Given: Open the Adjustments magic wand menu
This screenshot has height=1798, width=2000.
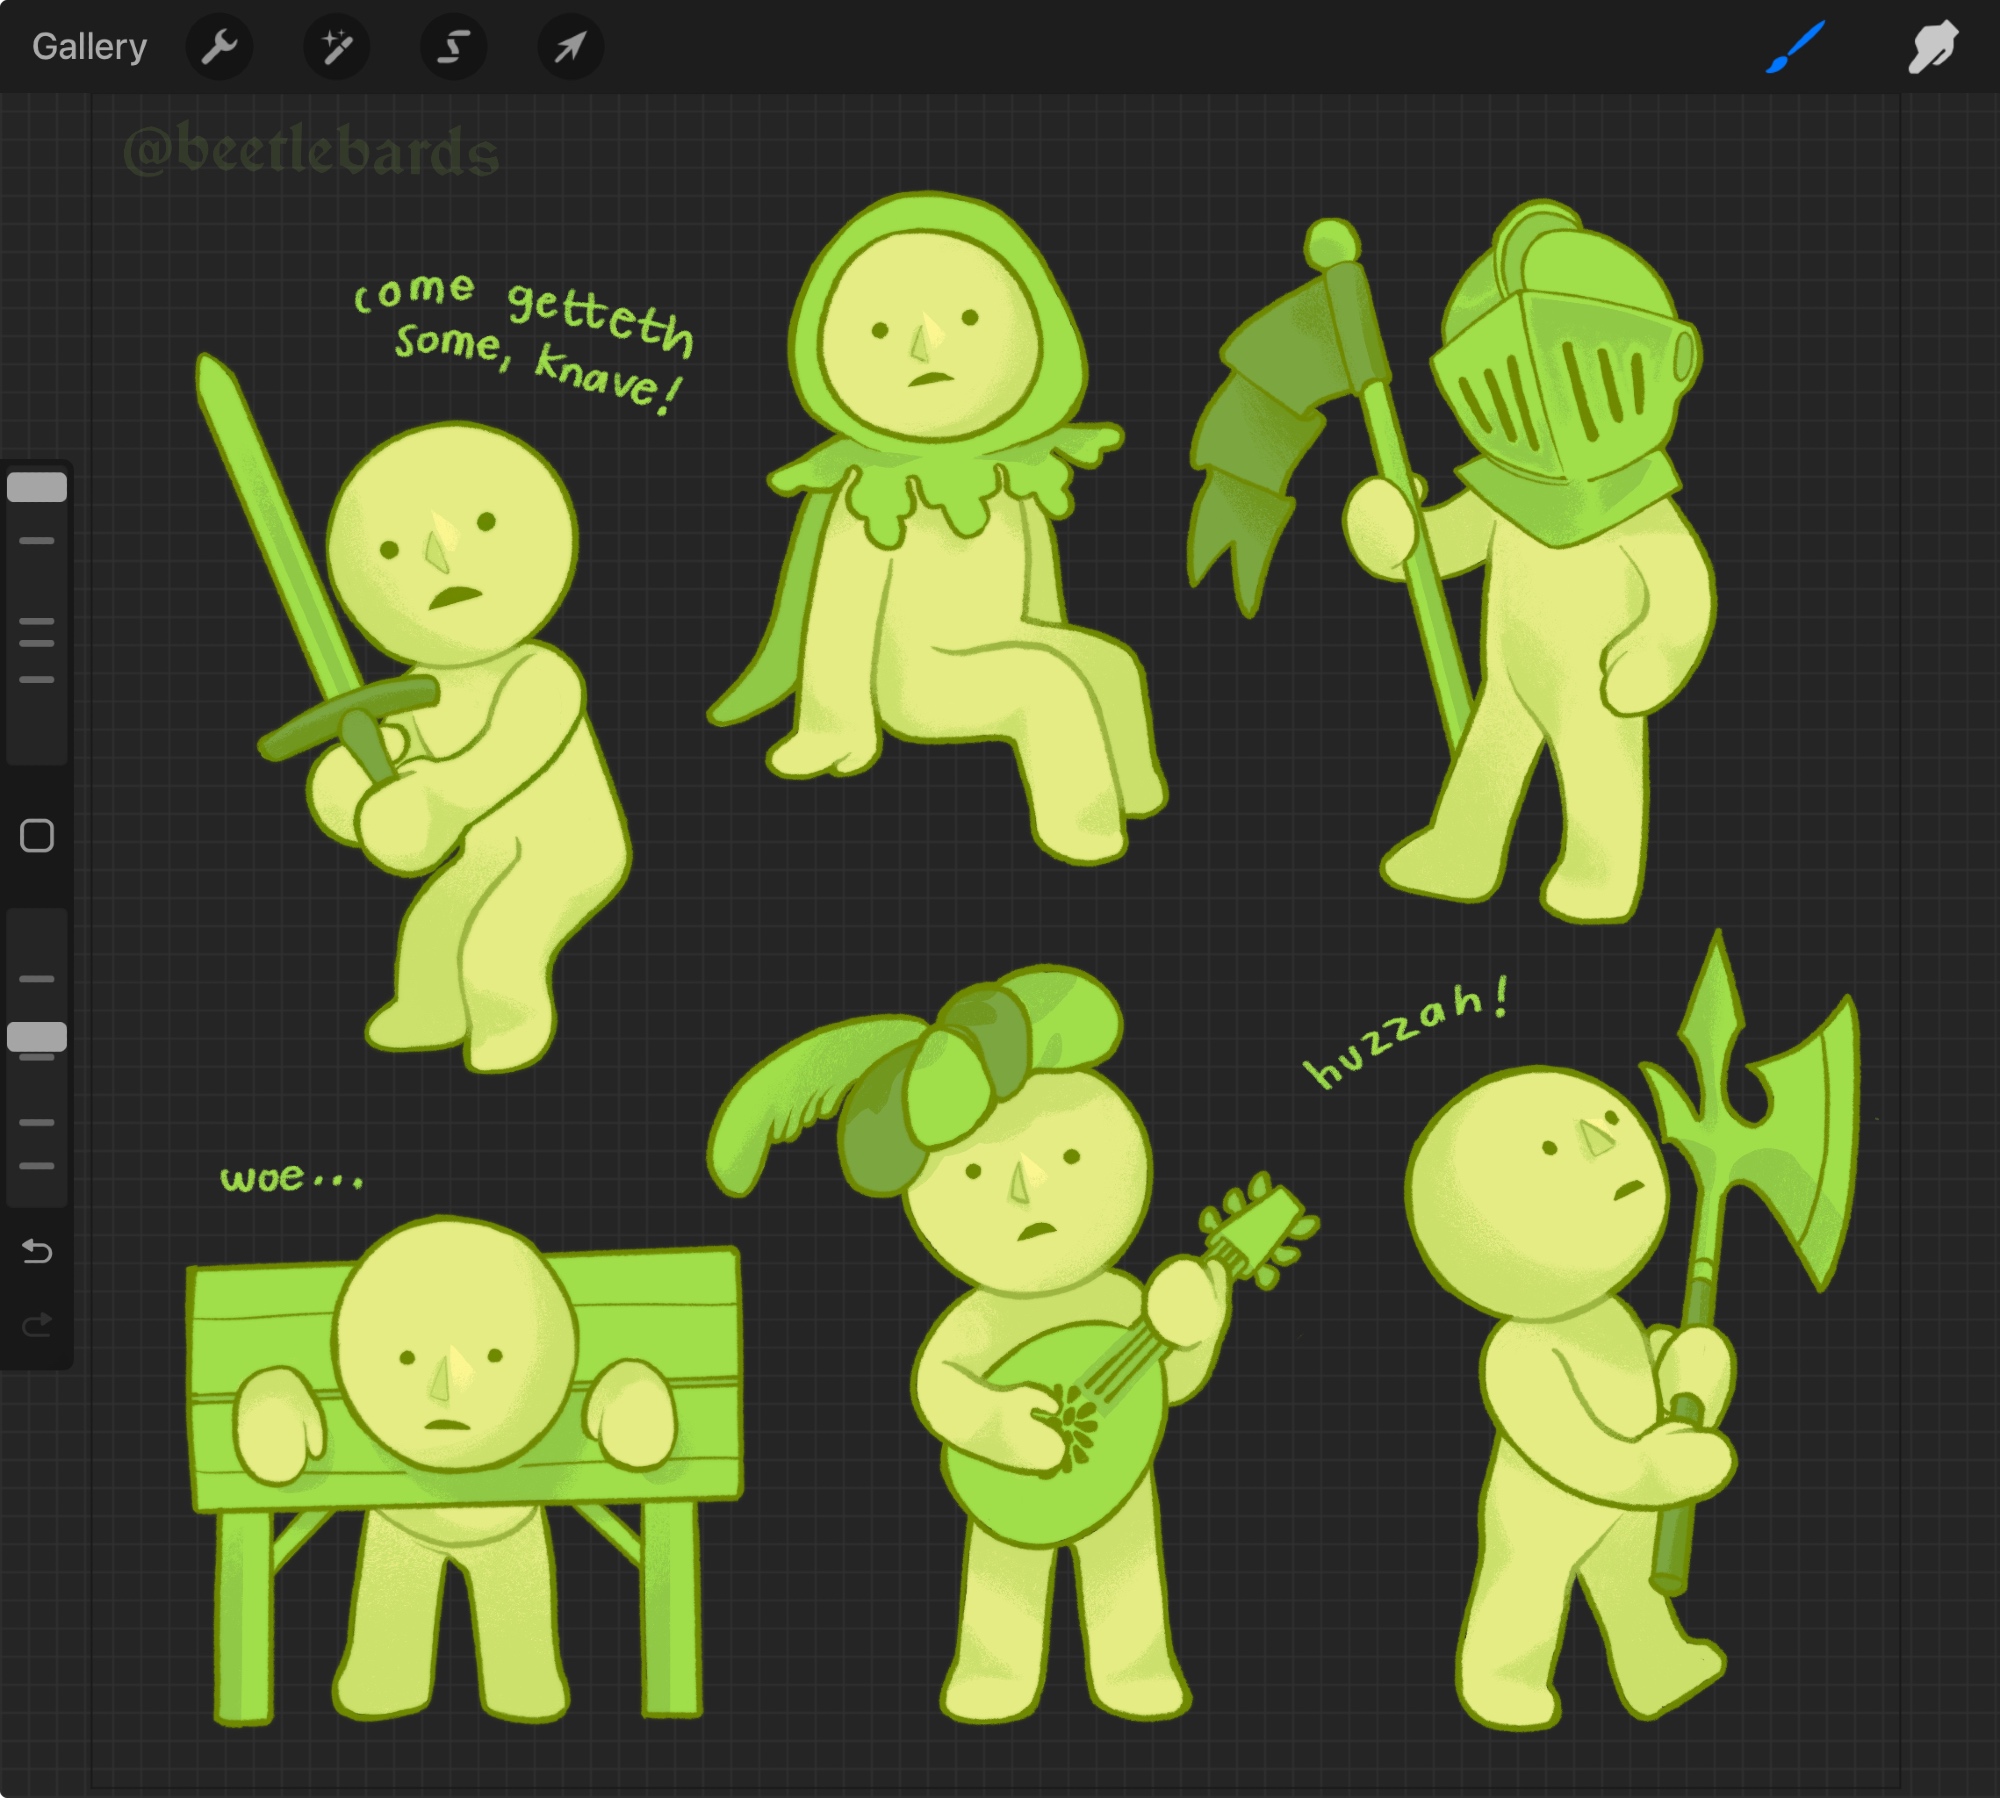Looking at the screenshot, I should pos(337,47).
